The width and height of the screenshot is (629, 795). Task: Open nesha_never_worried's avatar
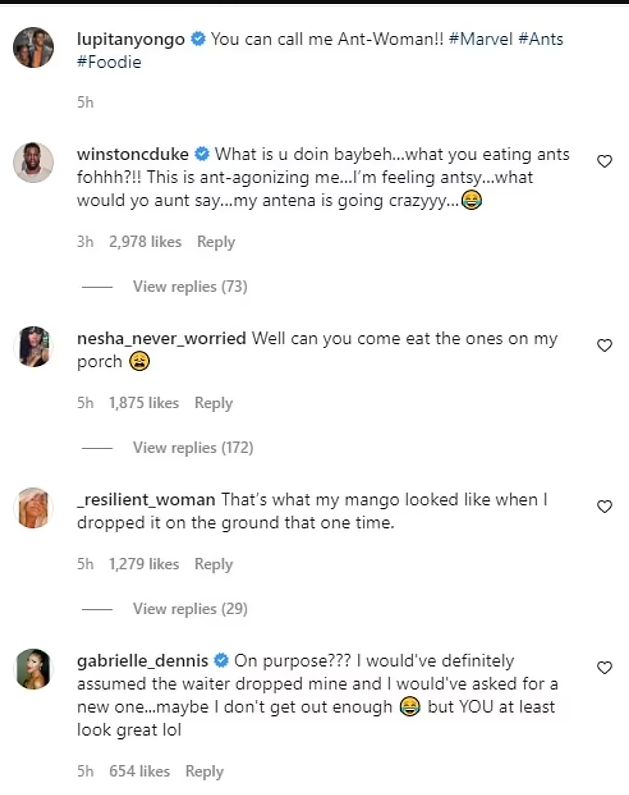click(33, 346)
